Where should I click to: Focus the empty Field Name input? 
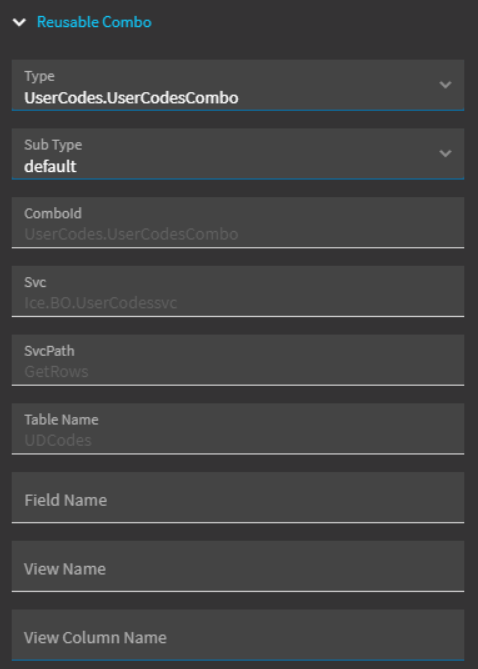point(238,497)
